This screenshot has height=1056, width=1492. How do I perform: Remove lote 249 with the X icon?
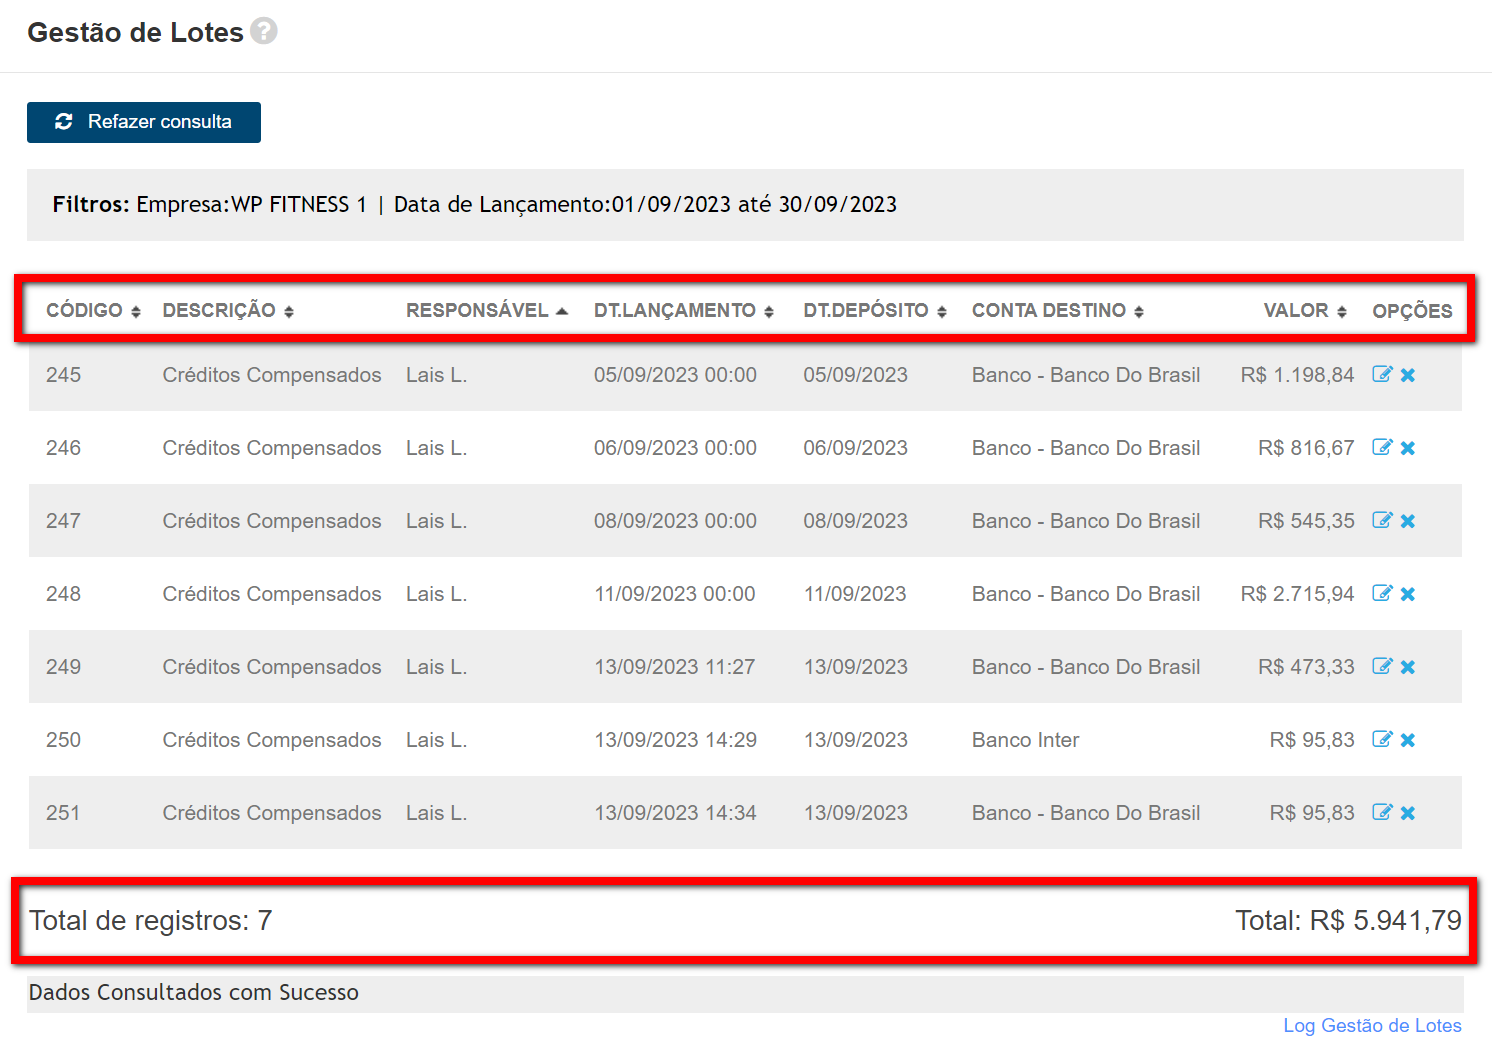[1408, 667]
